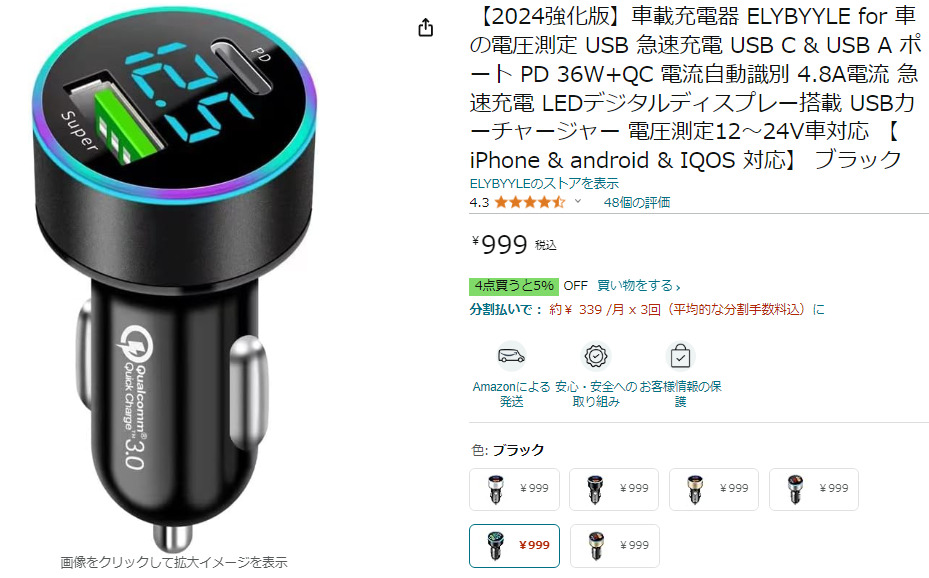The width and height of the screenshot is (929, 578).
Task: Click the 買い物をする link
Action: 639,285
